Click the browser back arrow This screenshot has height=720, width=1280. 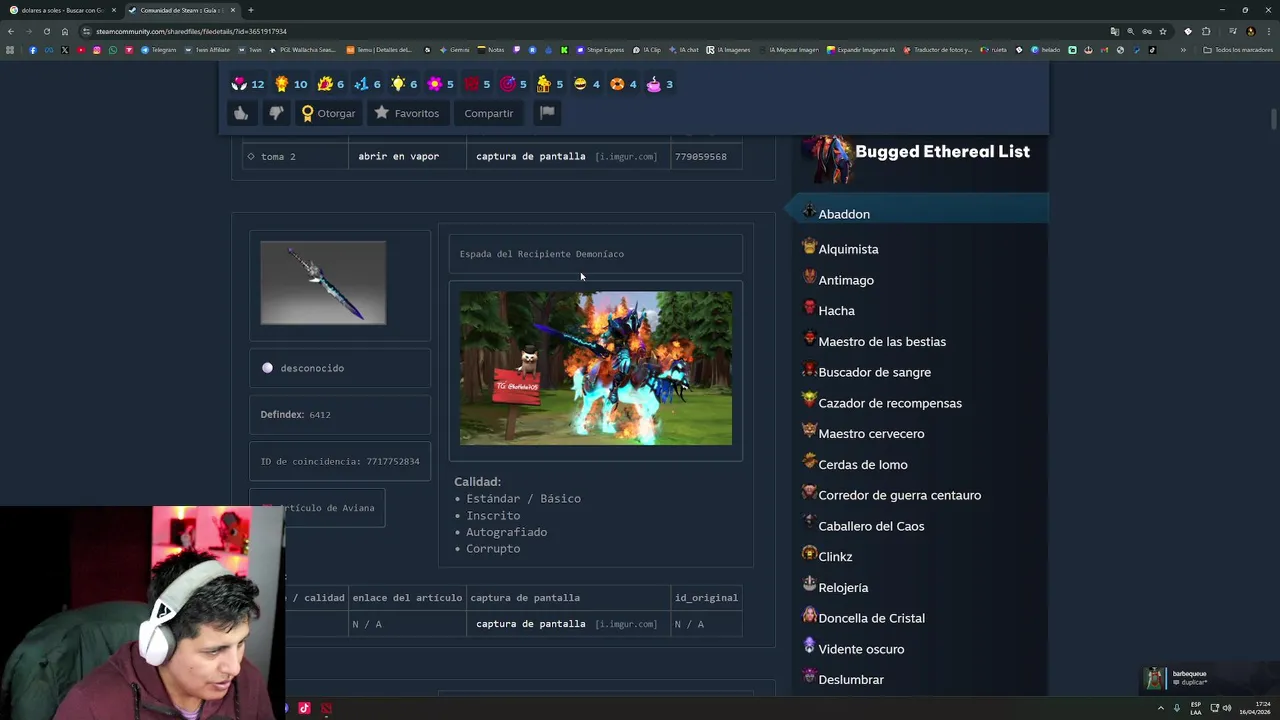11,31
